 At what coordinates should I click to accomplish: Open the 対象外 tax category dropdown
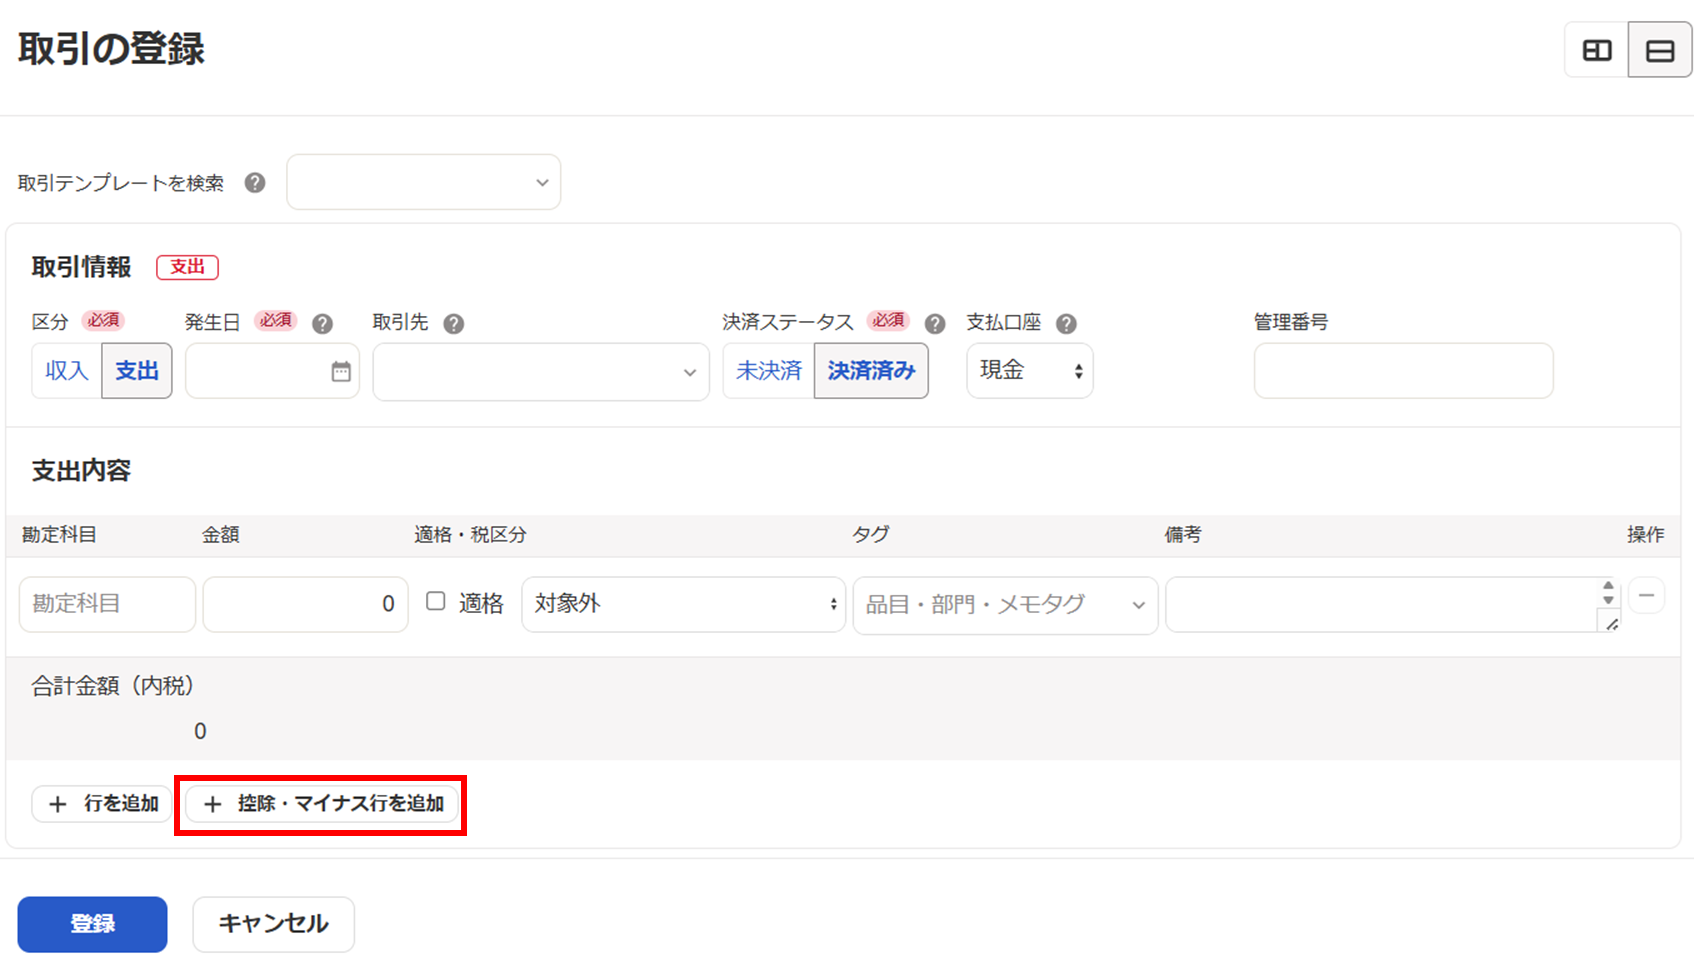coord(683,604)
